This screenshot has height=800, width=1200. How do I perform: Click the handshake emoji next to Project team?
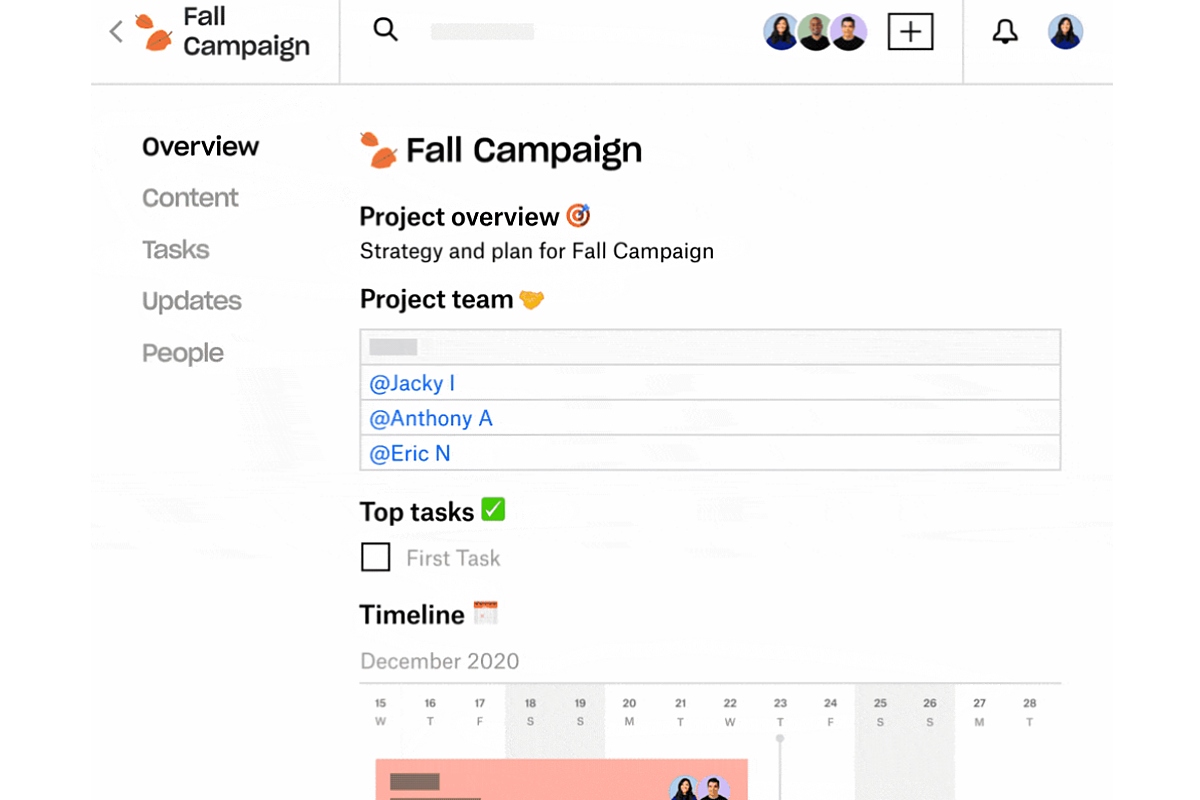coord(531,297)
